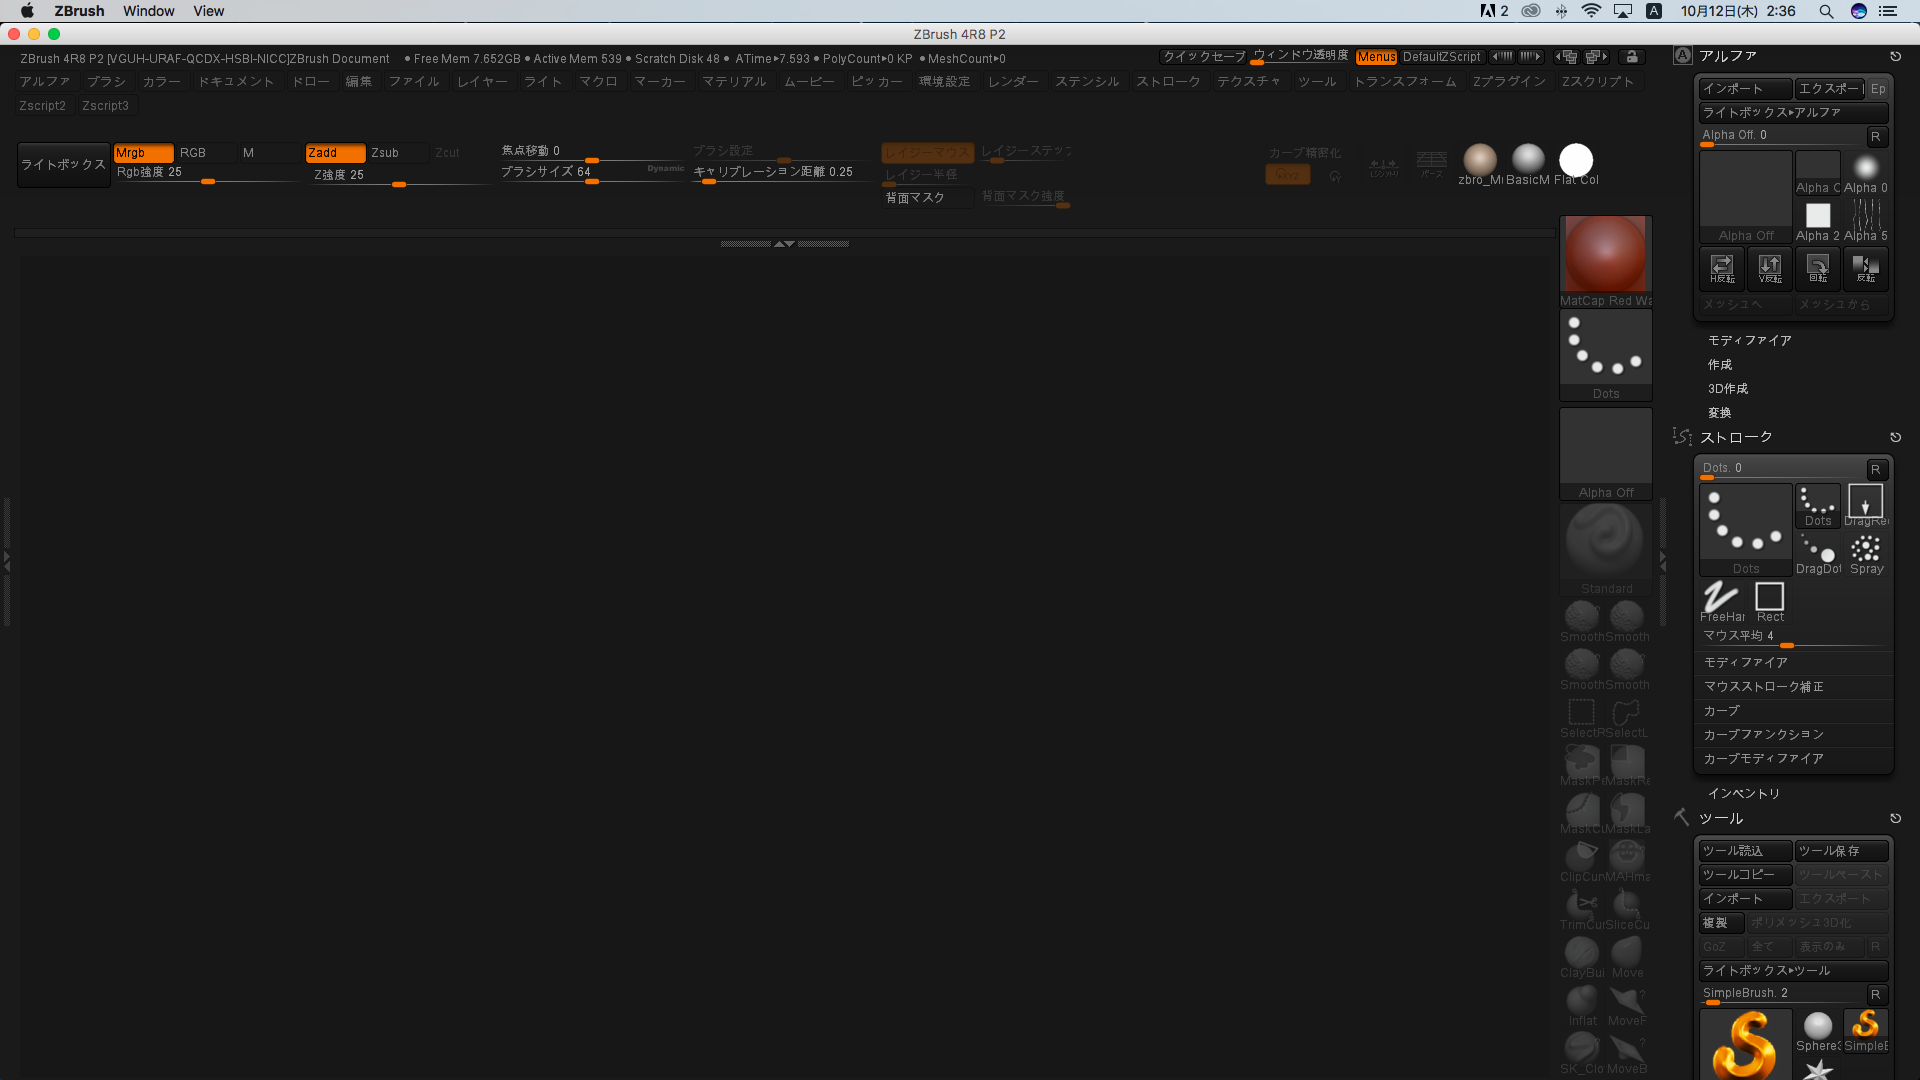Screen dimensions: 1920x1080
Task: Click the ツール読込 button
Action: click(x=1744, y=851)
